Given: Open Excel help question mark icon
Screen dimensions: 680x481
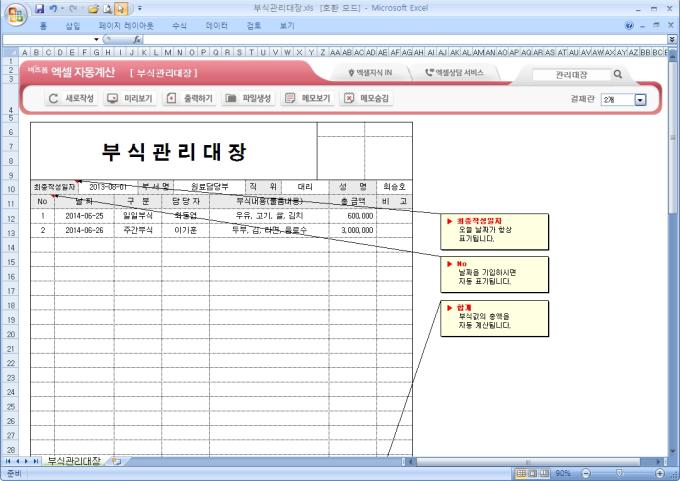Looking at the screenshot, I should coord(629,26).
